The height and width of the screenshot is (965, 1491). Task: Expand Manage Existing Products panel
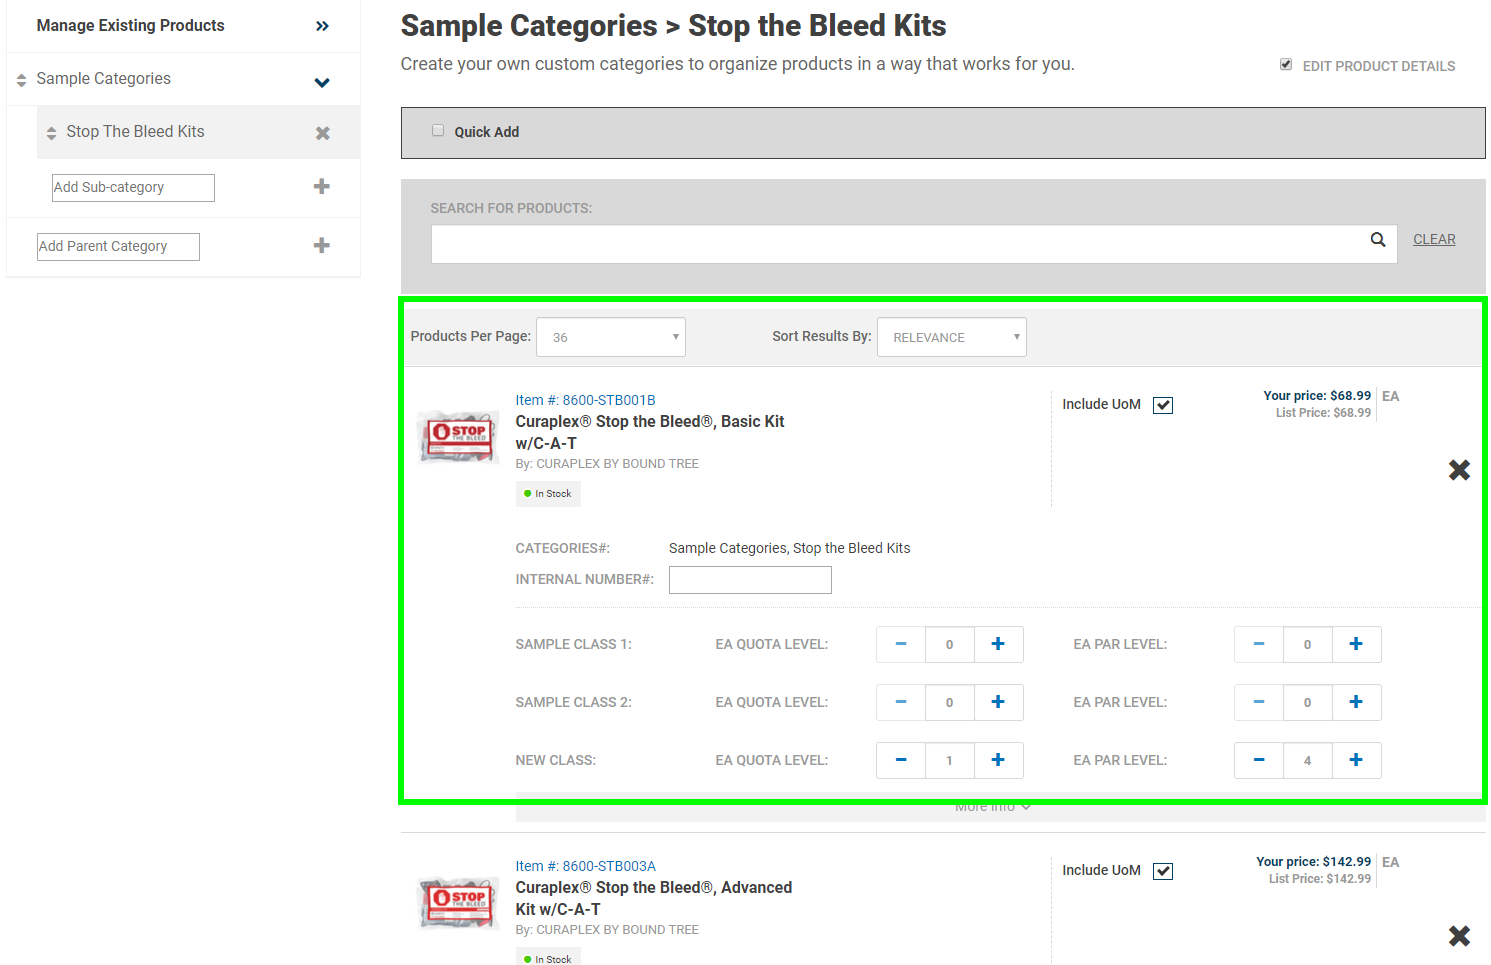pyautogui.click(x=322, y=26)
